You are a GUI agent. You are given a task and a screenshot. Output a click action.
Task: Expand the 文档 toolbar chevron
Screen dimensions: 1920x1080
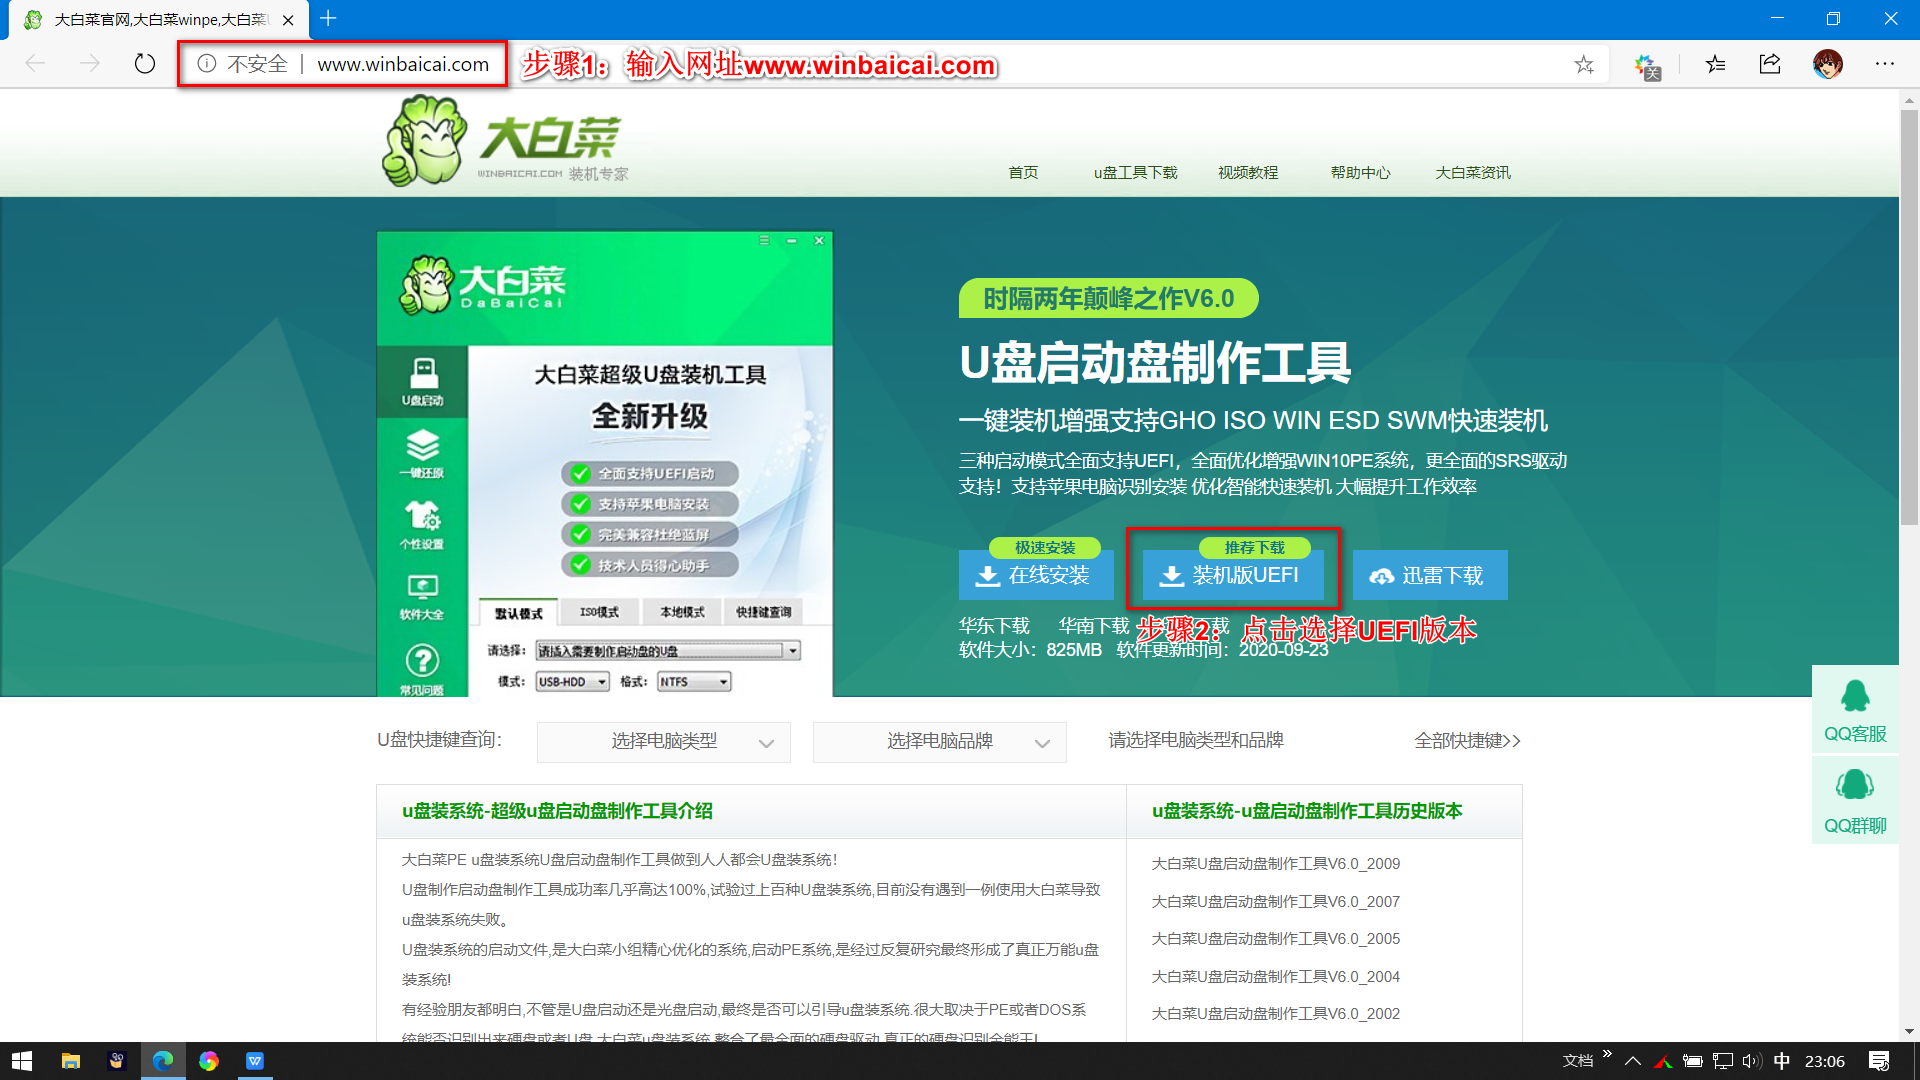1607,1054
